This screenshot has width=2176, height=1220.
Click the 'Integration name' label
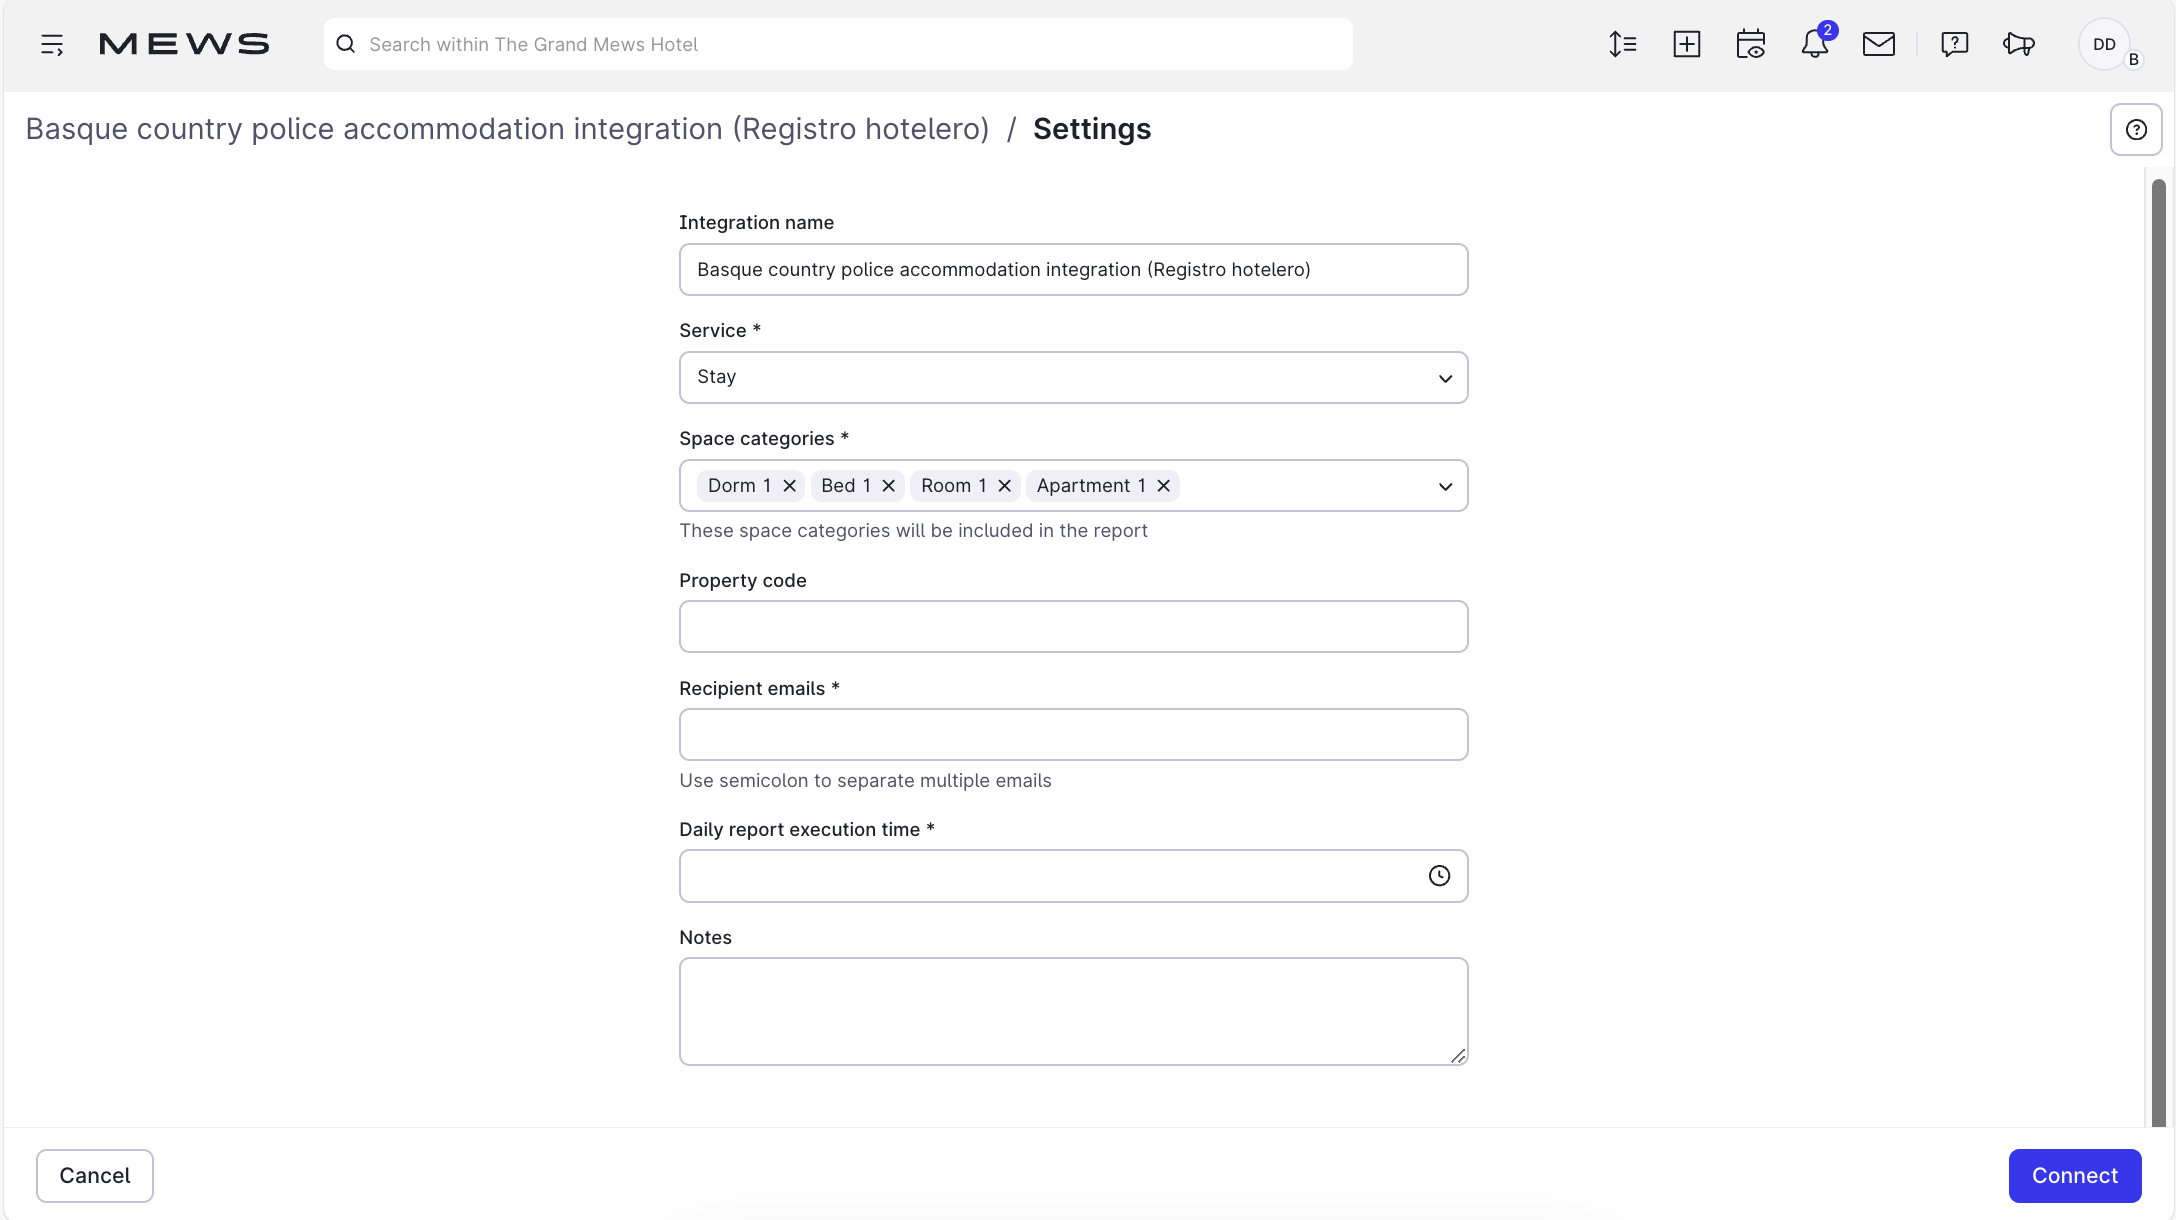tap(757, 223)
